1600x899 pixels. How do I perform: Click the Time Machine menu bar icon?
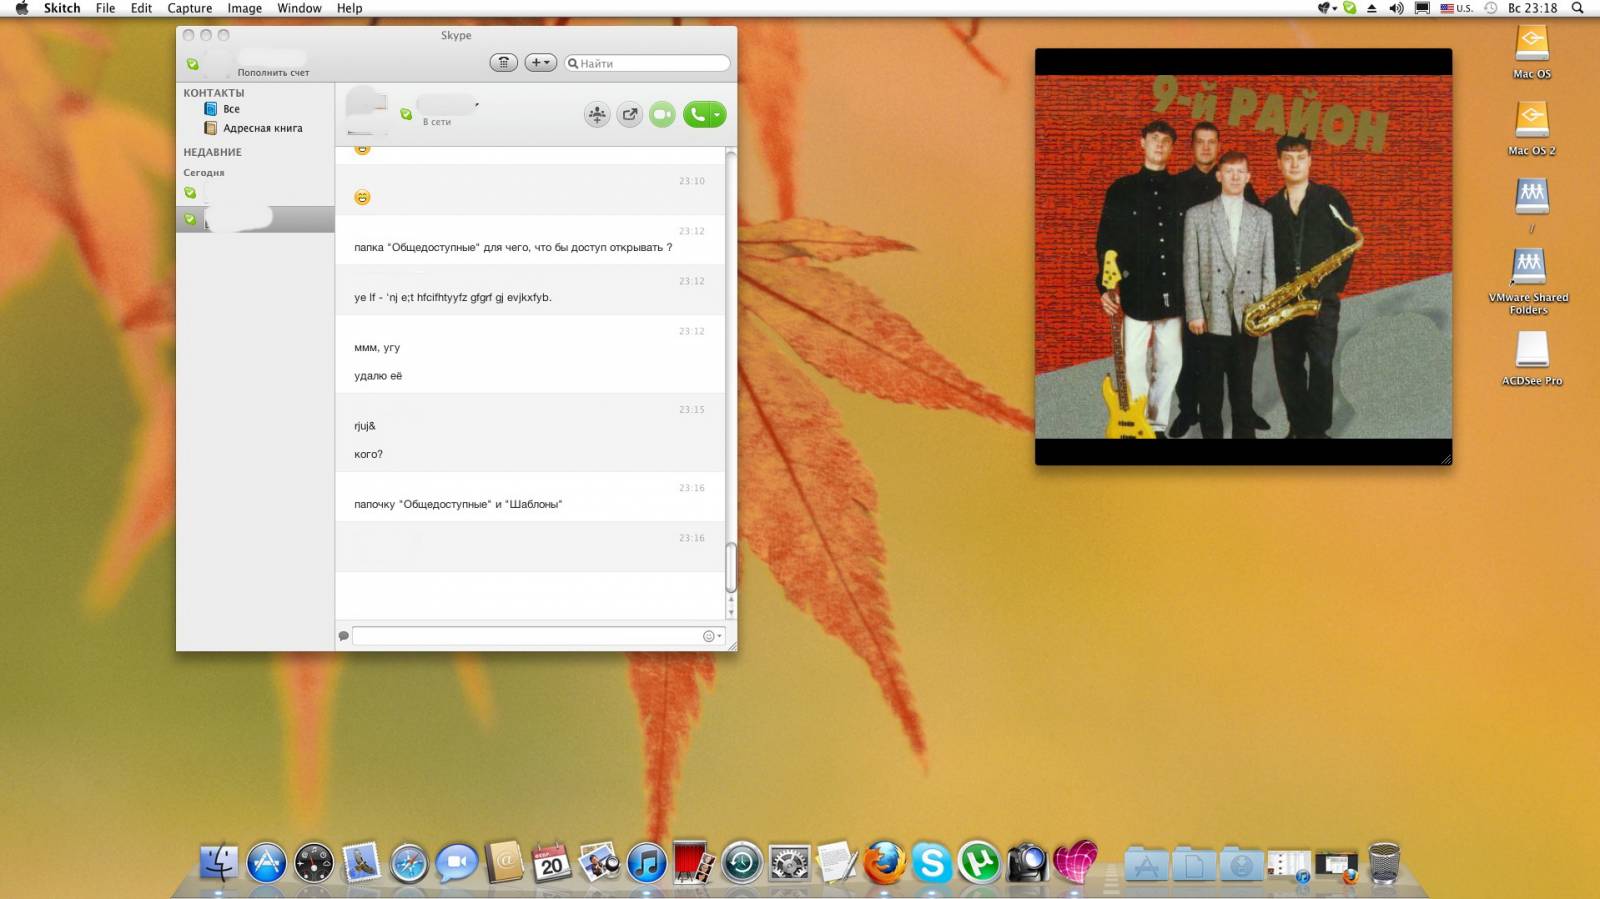(1490, 8)
